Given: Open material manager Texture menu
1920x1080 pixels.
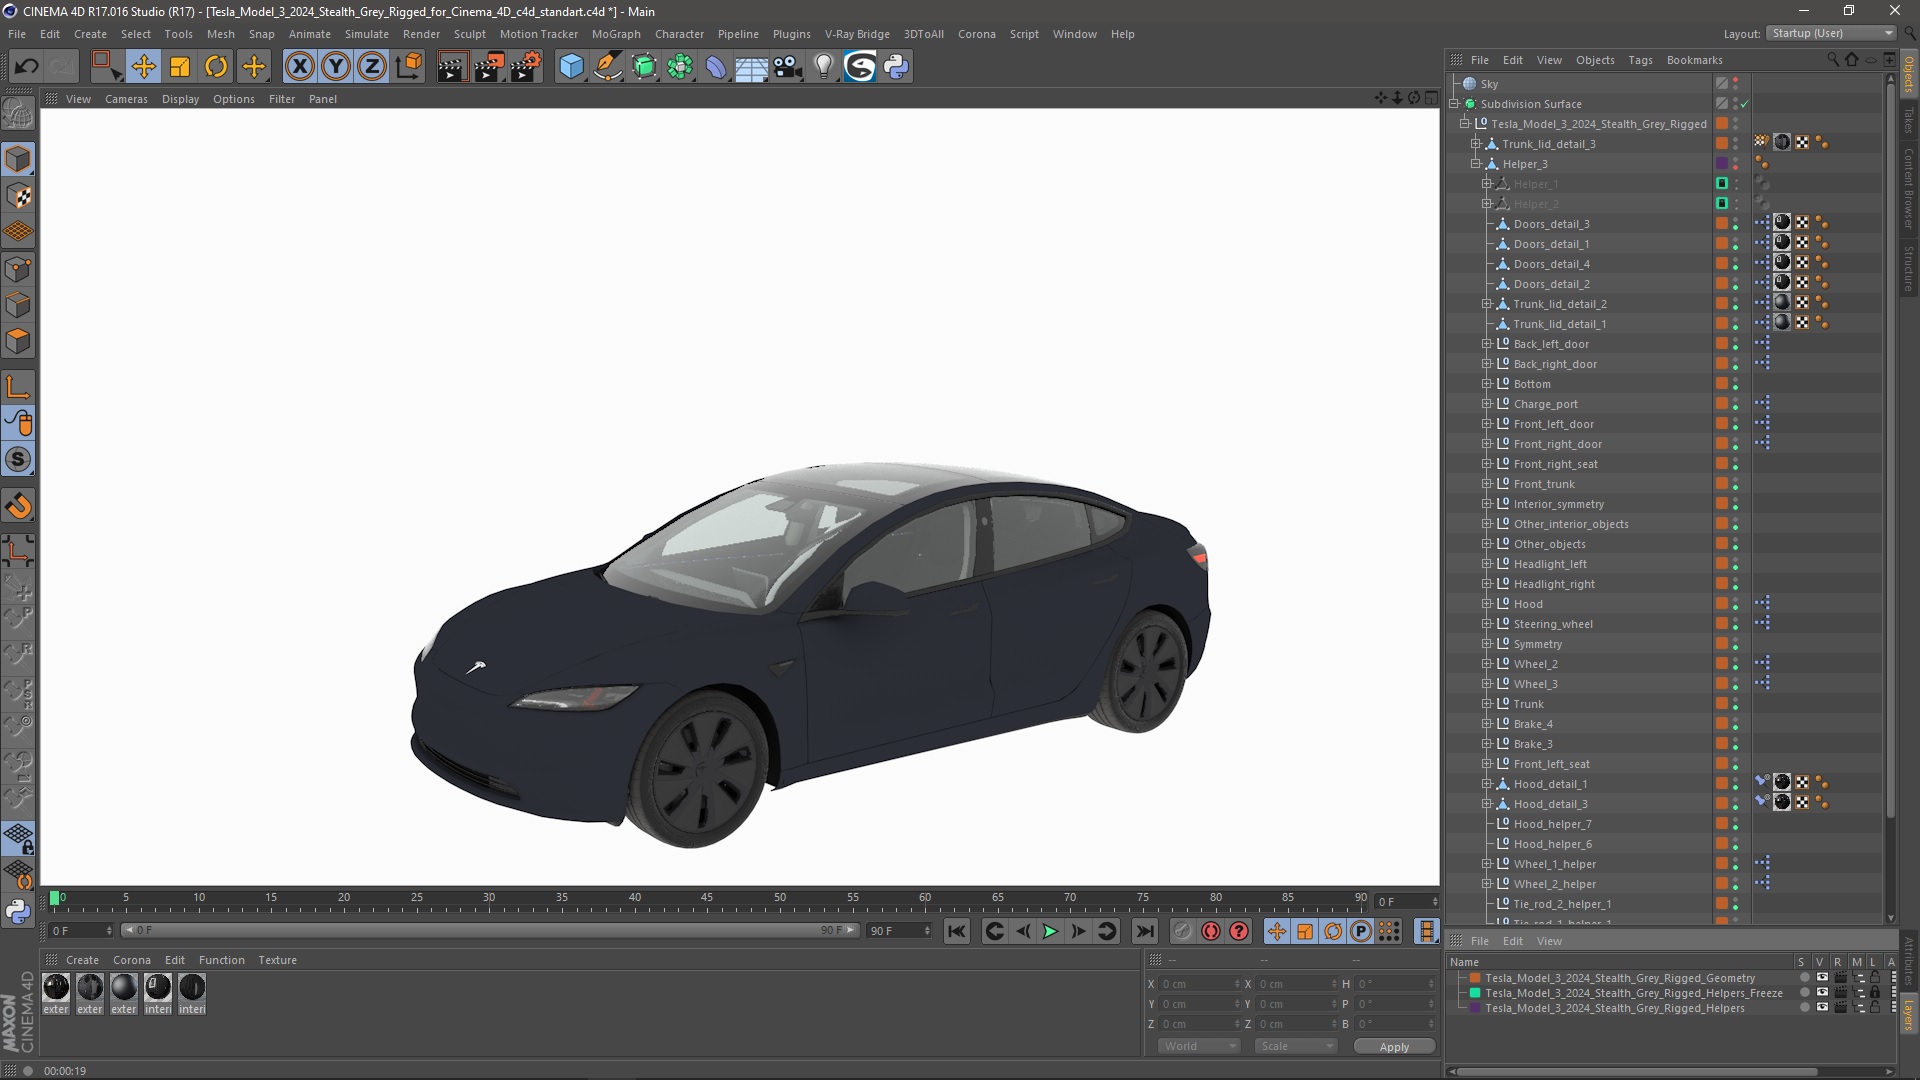Looking at the screenshot, I should [x=277, y=960].
